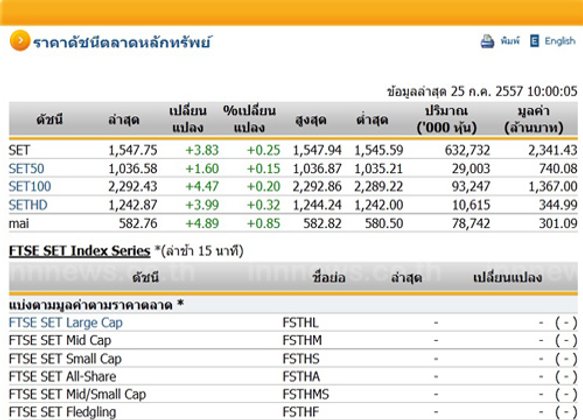
Task: Open the SET100 index link
Action: (x=30, y=187)
